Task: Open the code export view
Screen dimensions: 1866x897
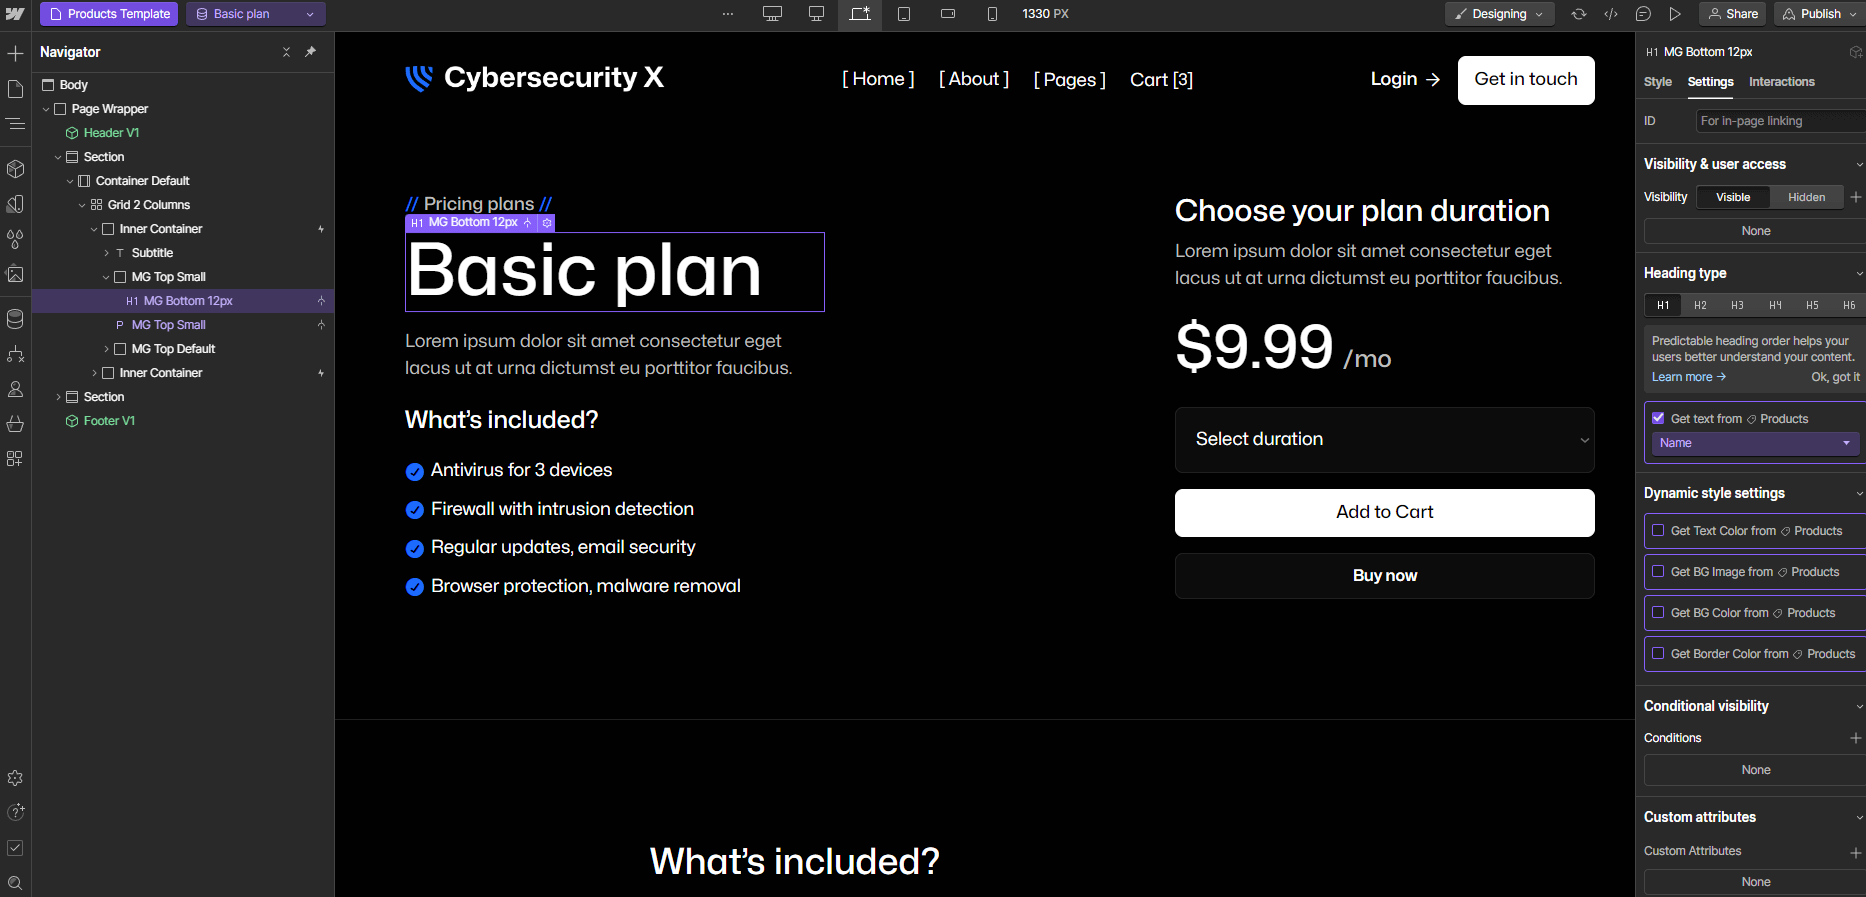Action: pos(1612,14)
